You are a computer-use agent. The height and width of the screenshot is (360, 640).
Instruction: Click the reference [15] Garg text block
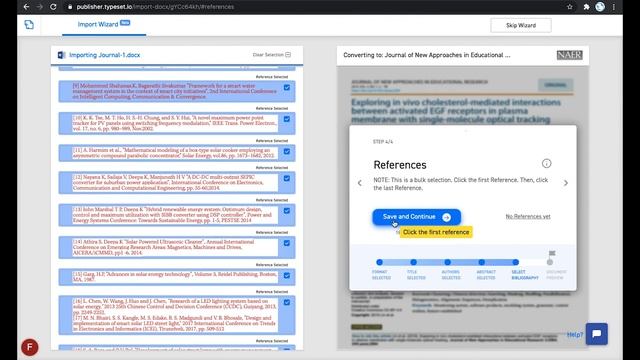pyautogui.click(x=175, y=277)
